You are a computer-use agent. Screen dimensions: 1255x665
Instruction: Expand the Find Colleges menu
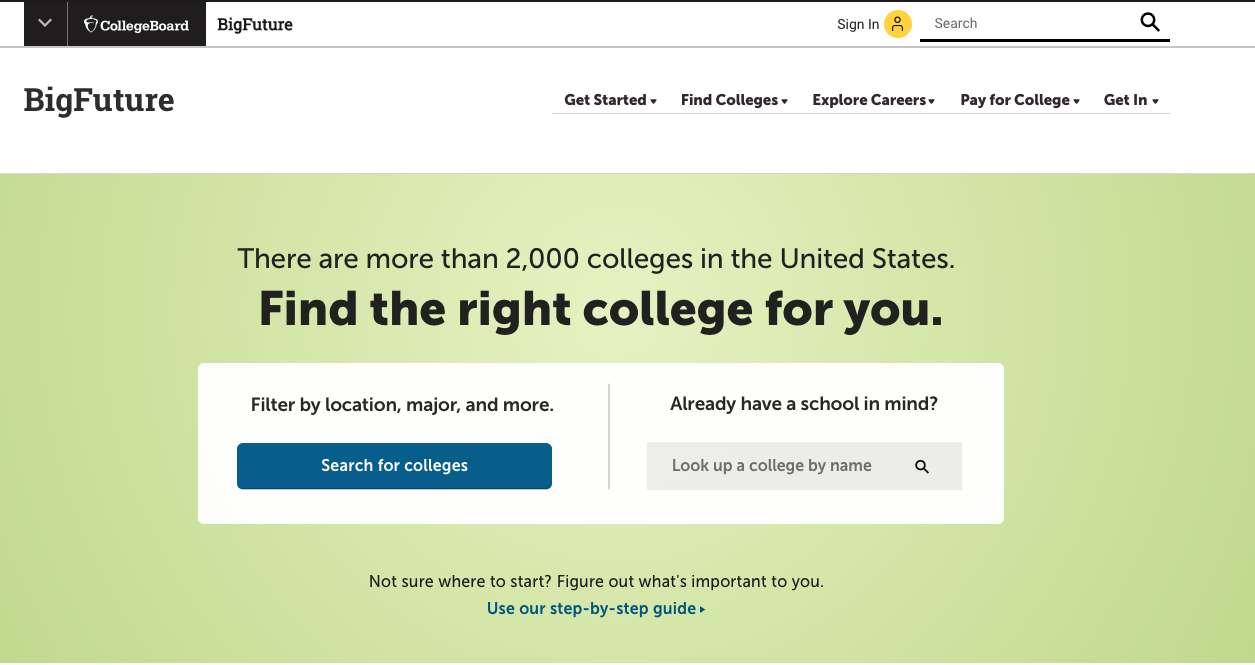pyautogui.click(x=734, y=100)
